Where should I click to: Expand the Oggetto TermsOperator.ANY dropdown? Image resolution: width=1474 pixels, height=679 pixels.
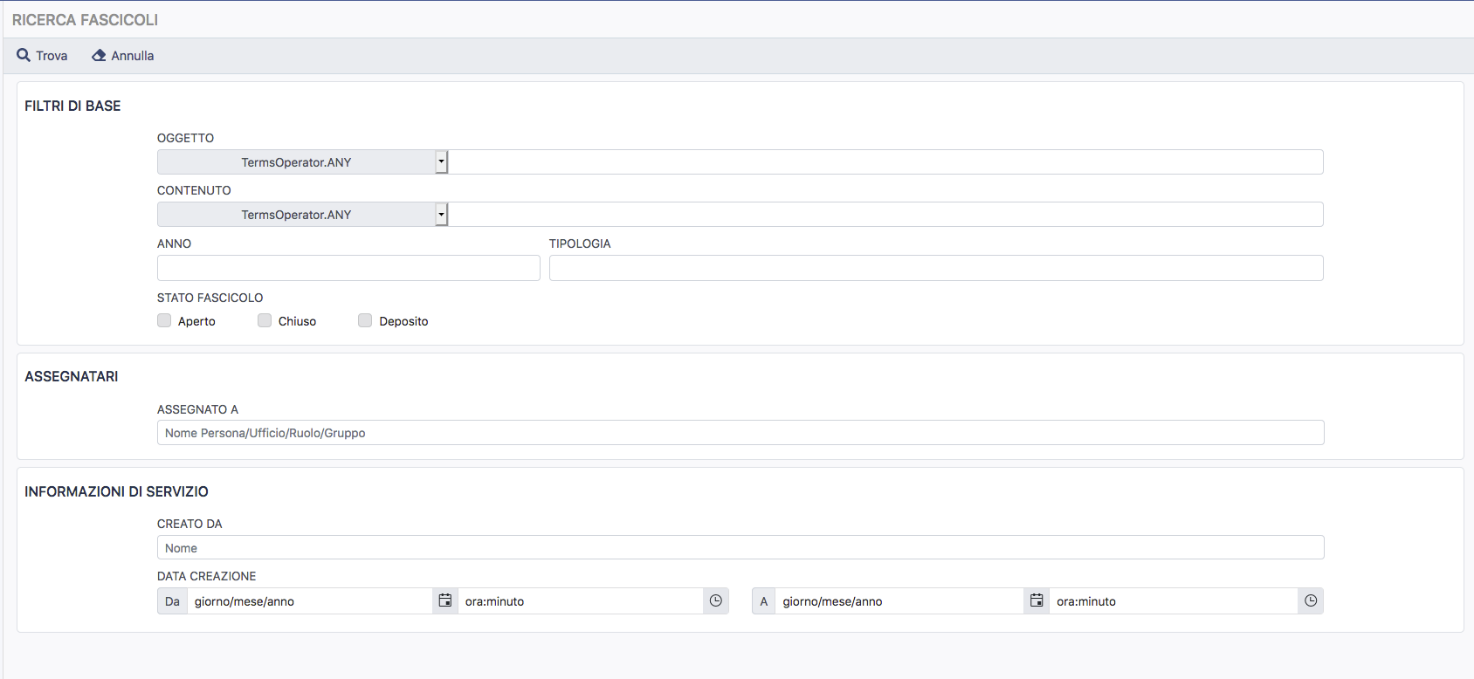pos(302,162)
